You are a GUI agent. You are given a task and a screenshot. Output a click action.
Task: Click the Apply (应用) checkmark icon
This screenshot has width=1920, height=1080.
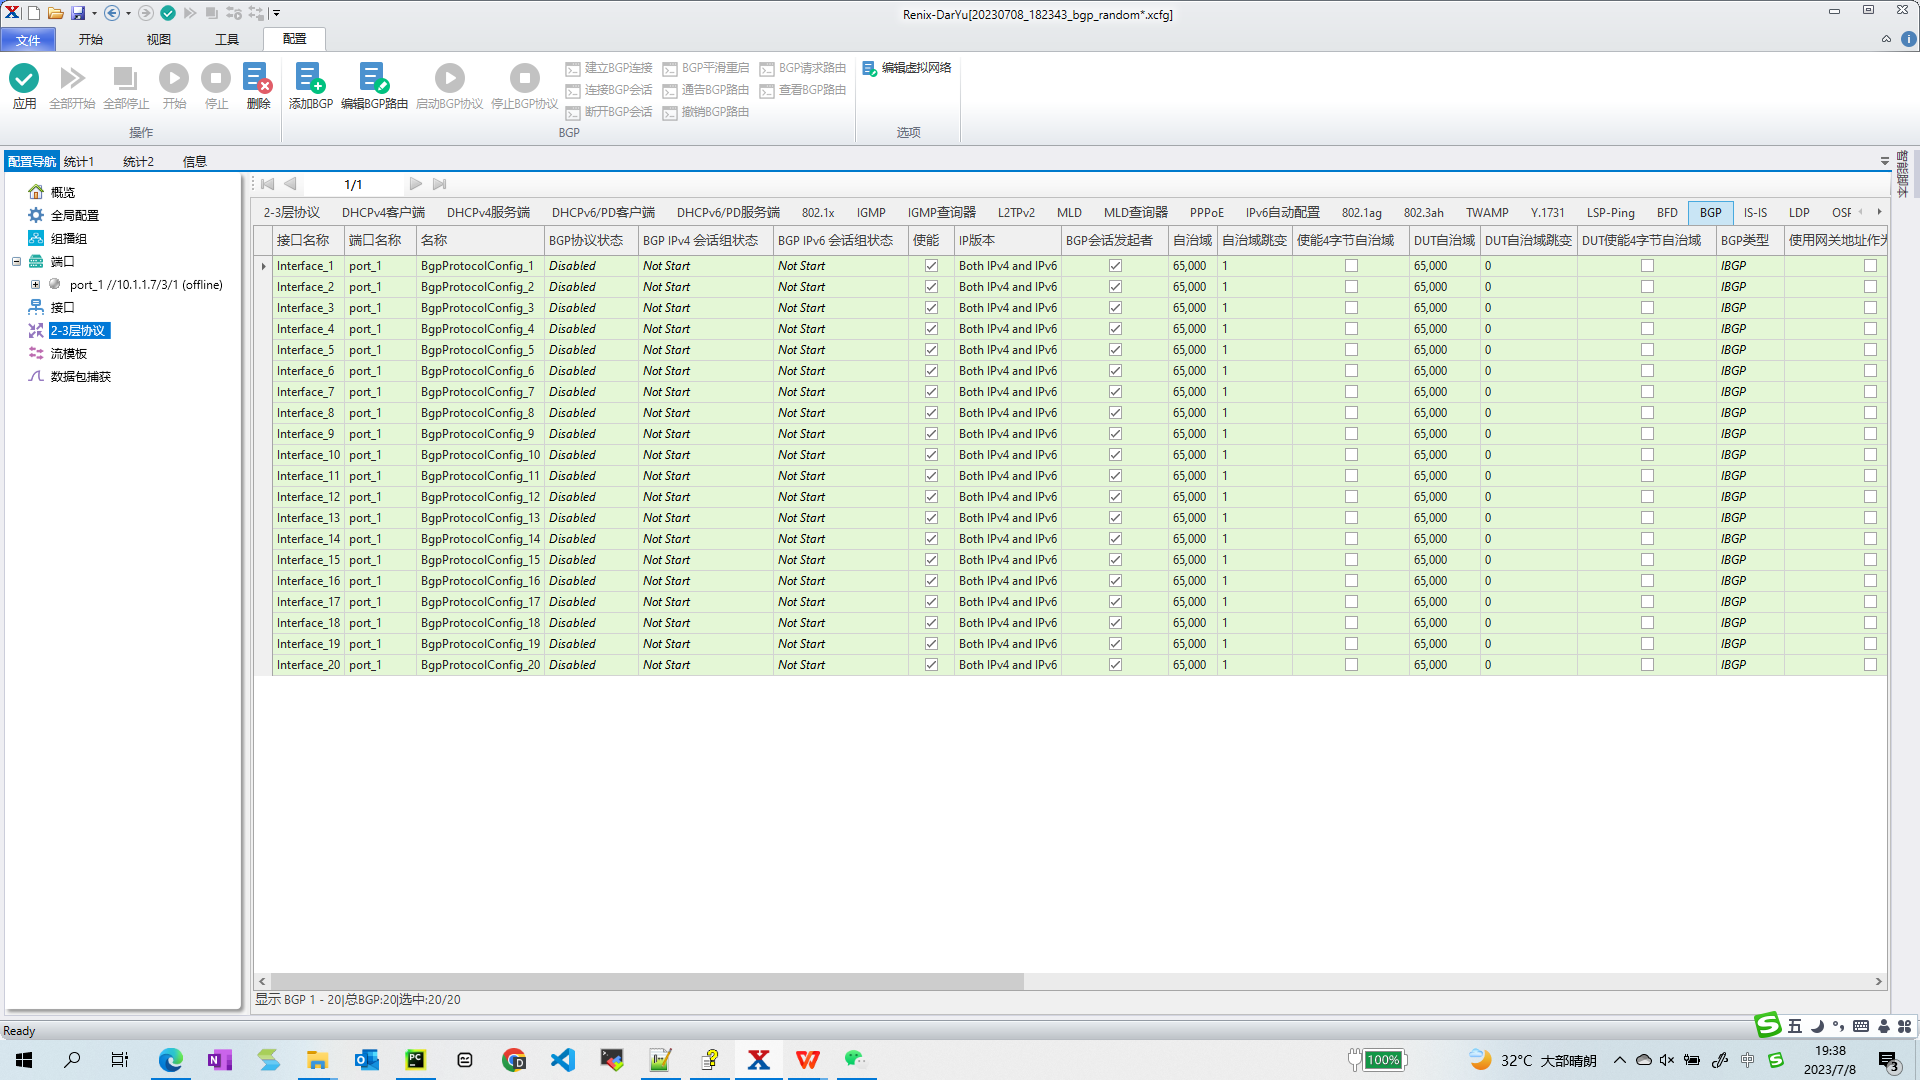(24, 79)
